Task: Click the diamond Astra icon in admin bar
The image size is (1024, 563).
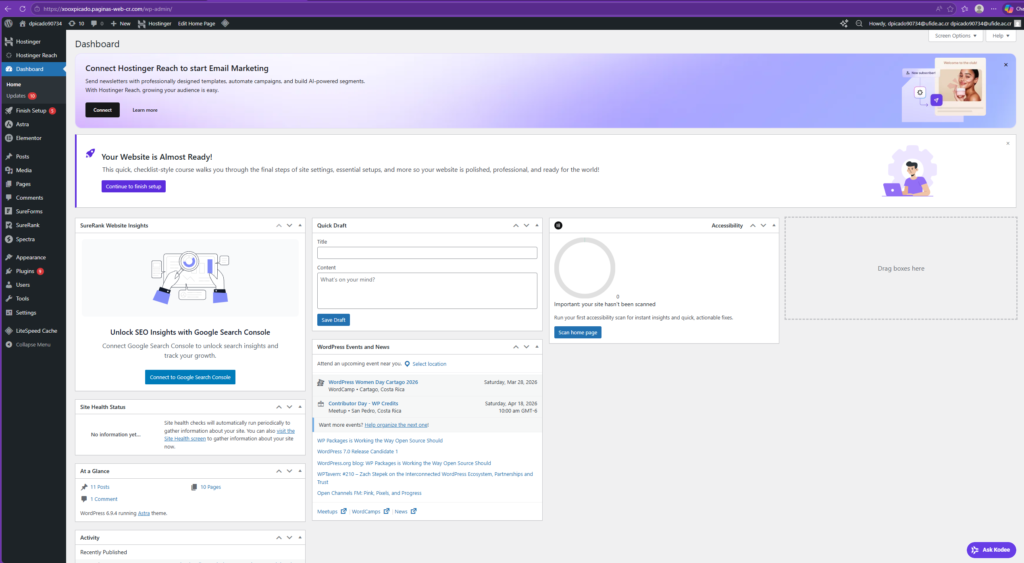Action: 225,24
